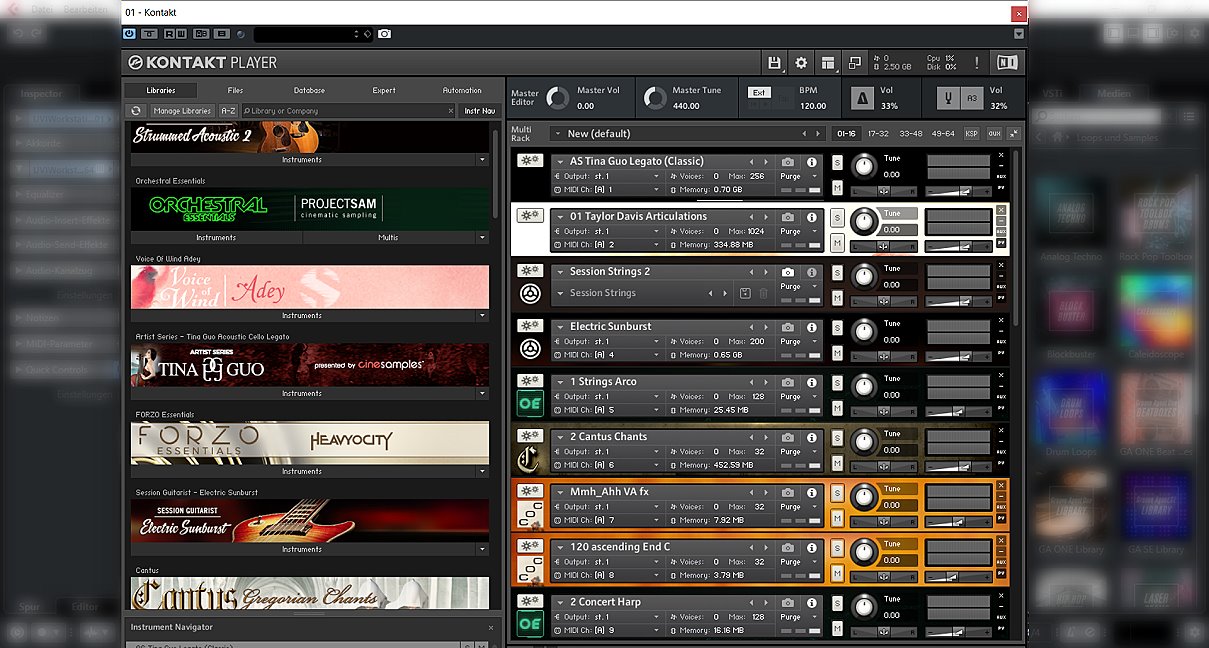Open the Multi Rack New (default) dropdown
Image resolution: width=1209 pixels, height=648 pixels.
[687, 133]
